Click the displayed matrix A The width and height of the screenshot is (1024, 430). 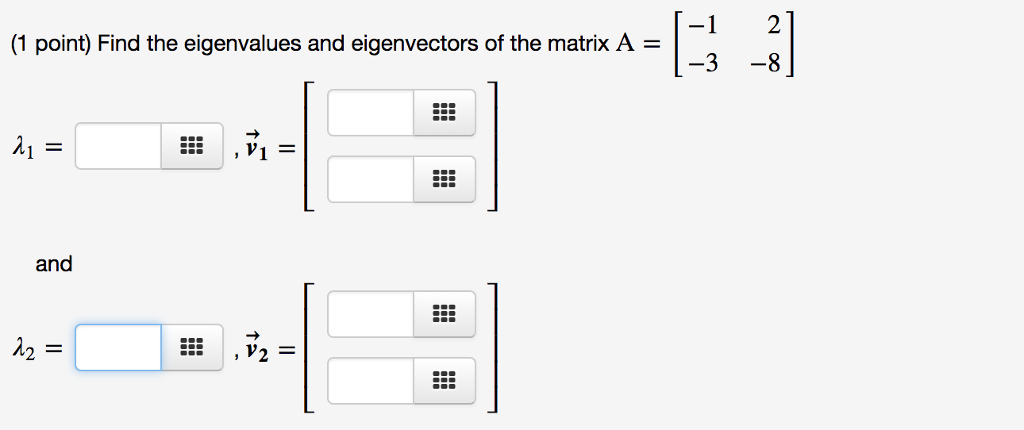pos(734,45)
